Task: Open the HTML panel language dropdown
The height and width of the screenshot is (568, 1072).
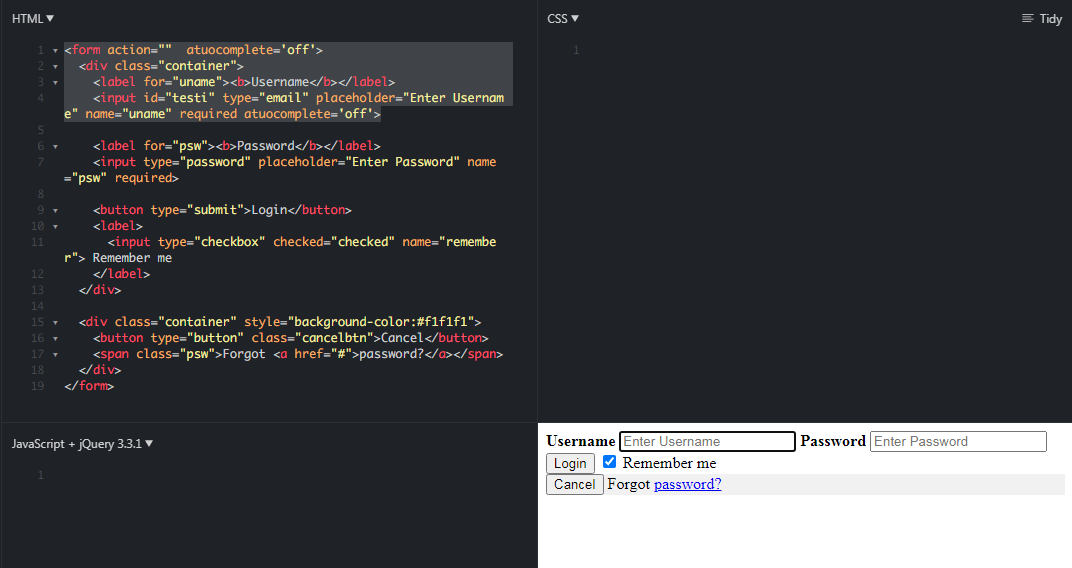Action: [x=33, y=18]
